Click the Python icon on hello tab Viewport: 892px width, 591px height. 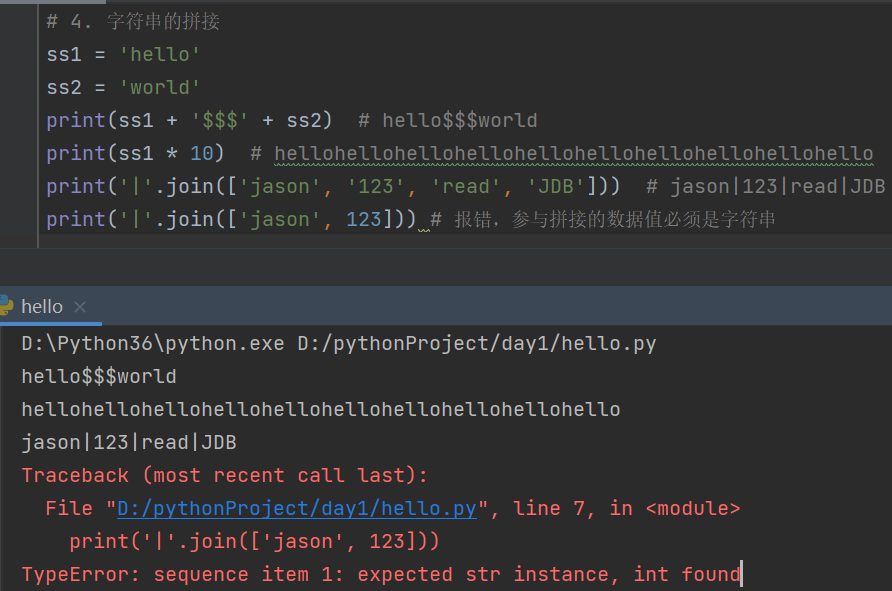[6, 306]
